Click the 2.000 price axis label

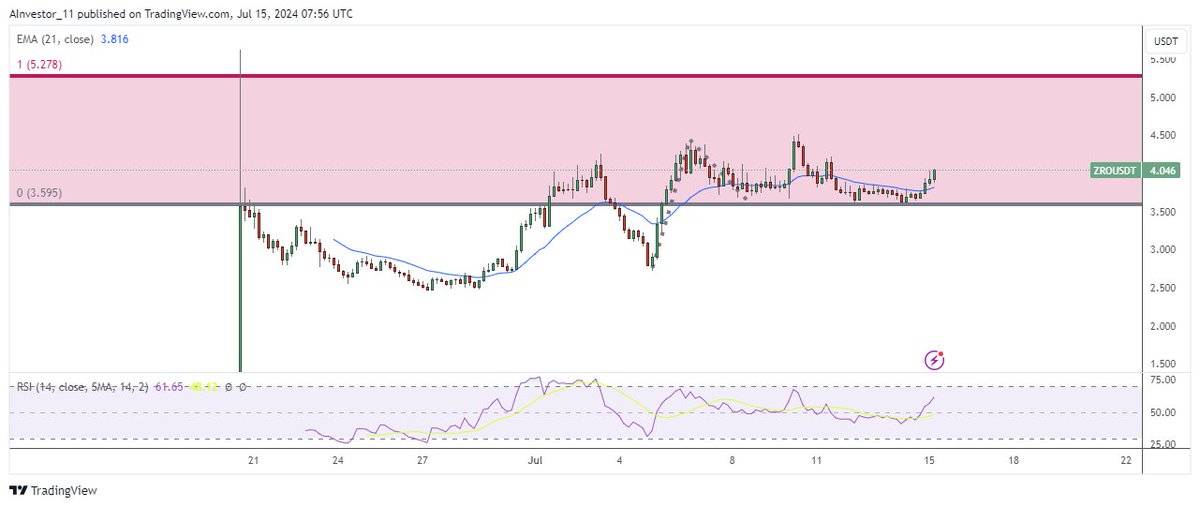click(x=1162, y=326)
